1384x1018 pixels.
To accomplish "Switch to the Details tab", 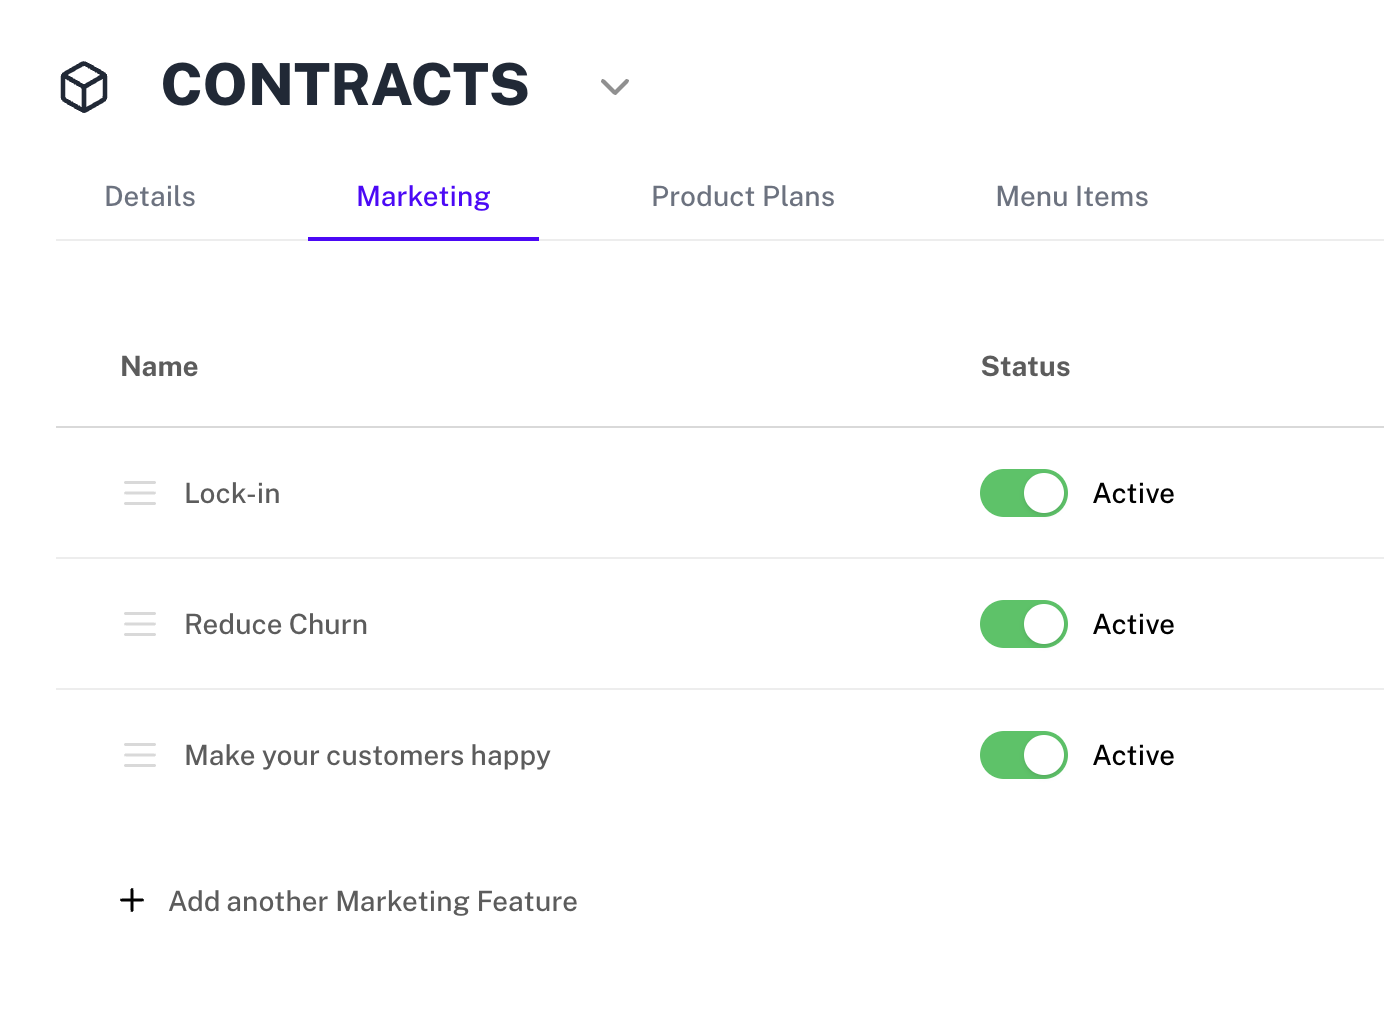I will point(149,196).
